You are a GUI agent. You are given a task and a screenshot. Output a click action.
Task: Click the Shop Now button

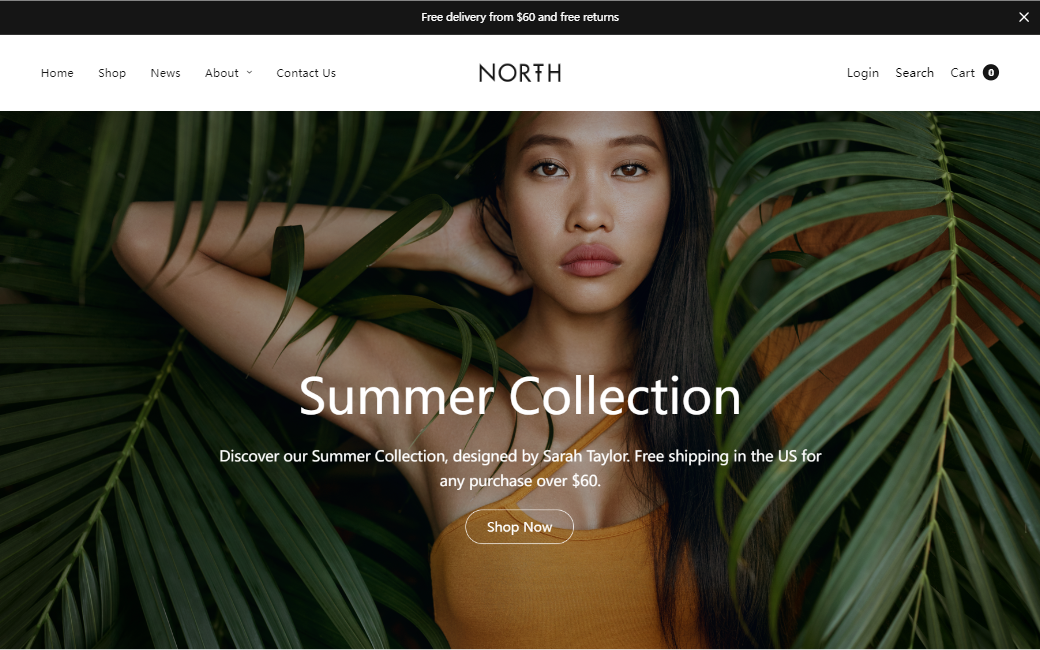519,527
